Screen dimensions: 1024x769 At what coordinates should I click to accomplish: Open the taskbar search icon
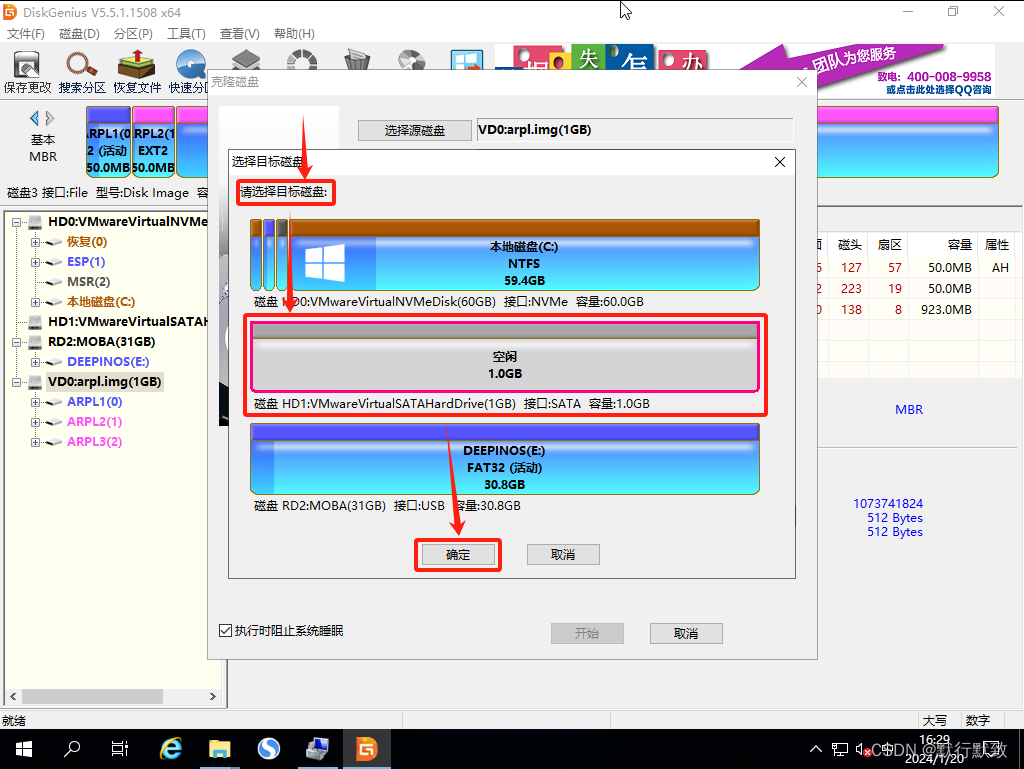click(72, 749)
